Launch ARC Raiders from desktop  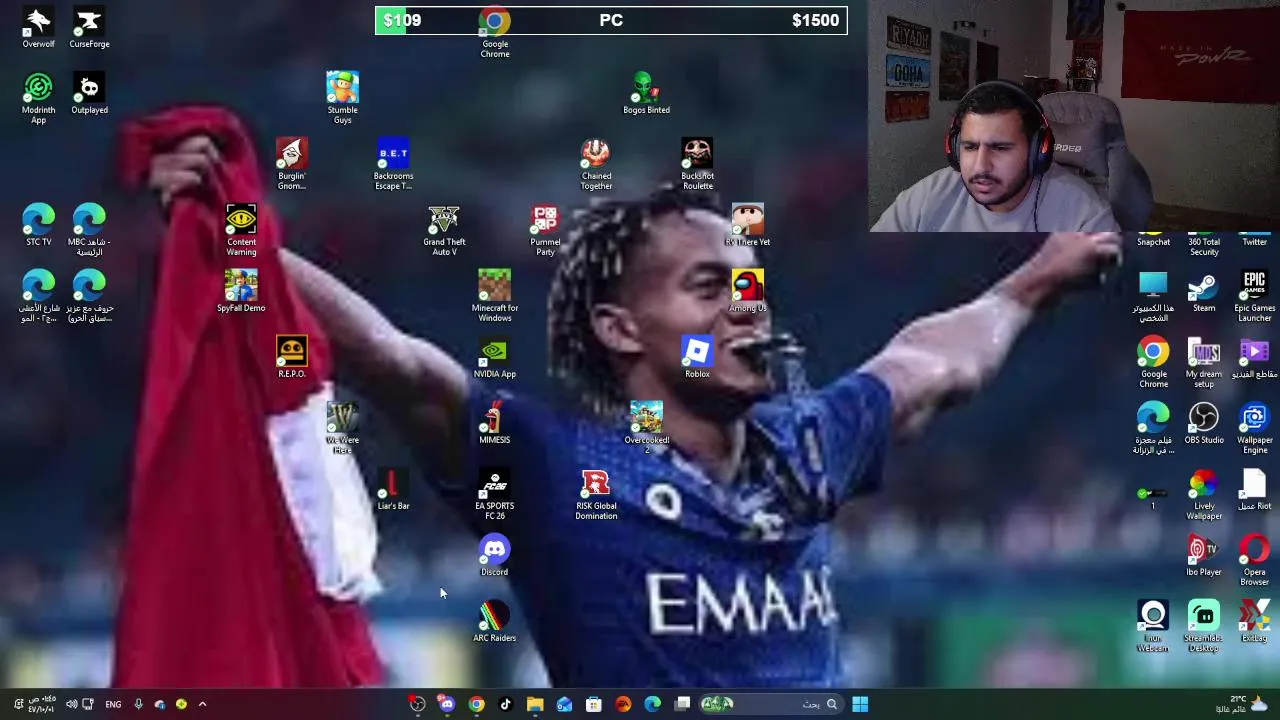pos(494,623)
